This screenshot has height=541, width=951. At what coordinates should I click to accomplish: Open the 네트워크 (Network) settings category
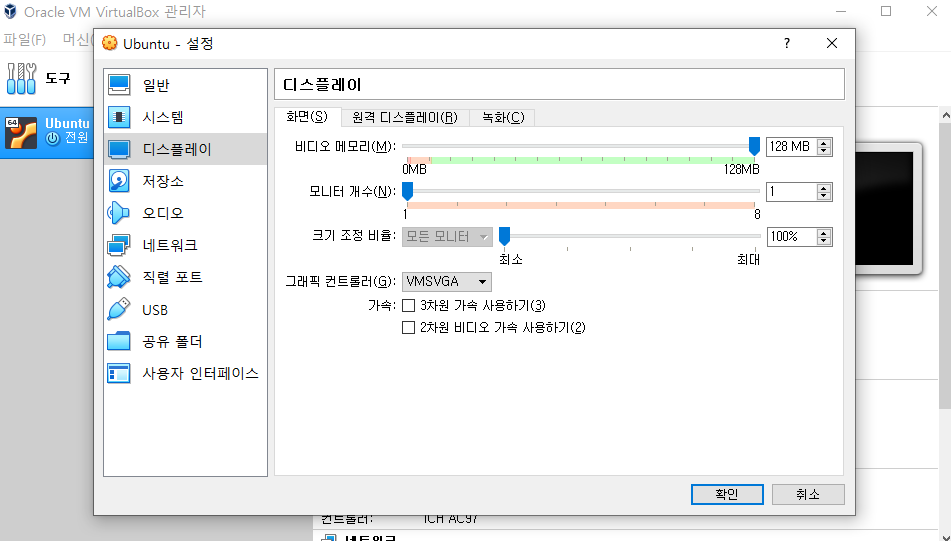click(185, 245)
